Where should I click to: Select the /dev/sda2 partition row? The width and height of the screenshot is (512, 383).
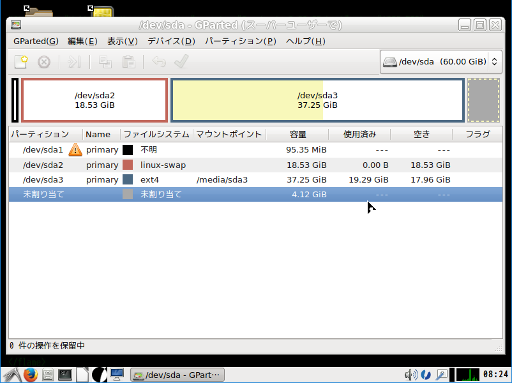pos(256,165)
